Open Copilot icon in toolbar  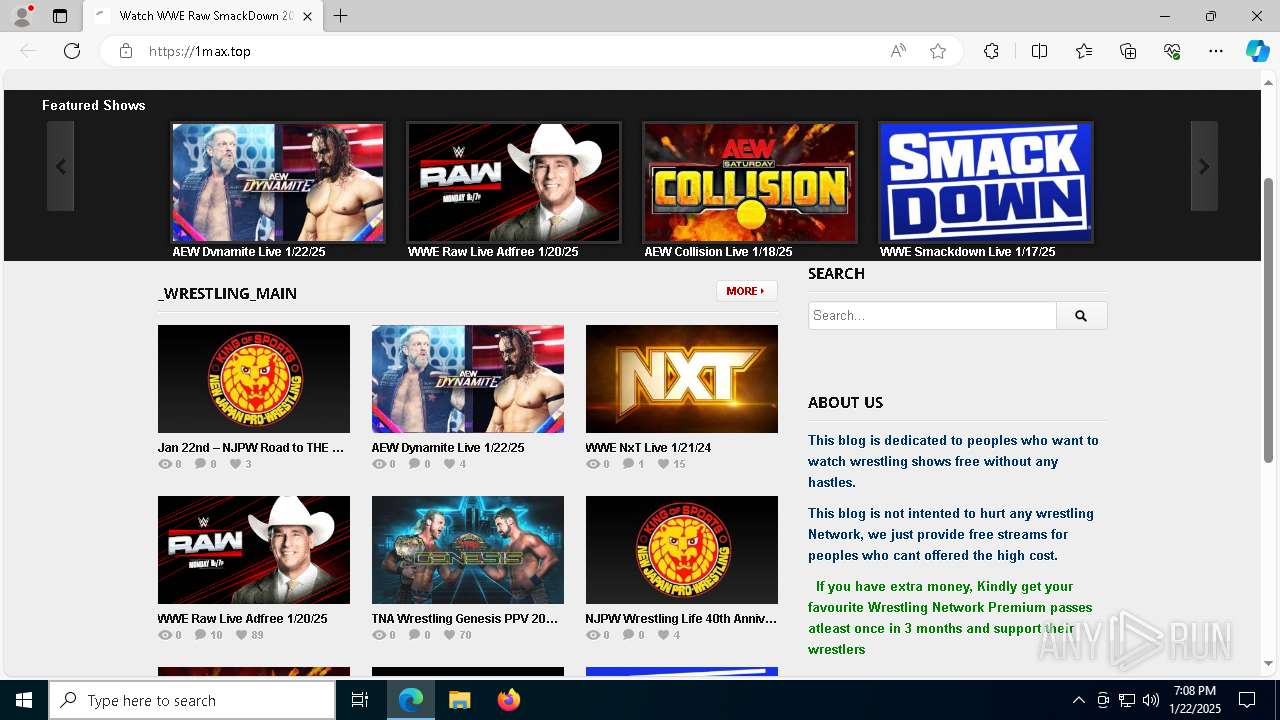1257,51
